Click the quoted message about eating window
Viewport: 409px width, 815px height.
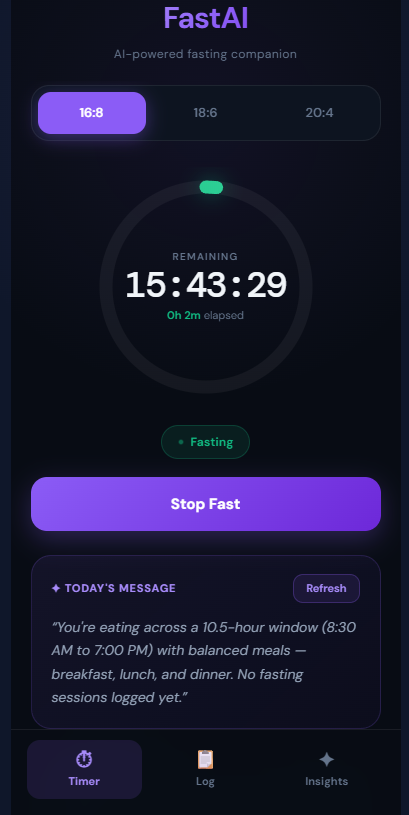click(204, 662)
